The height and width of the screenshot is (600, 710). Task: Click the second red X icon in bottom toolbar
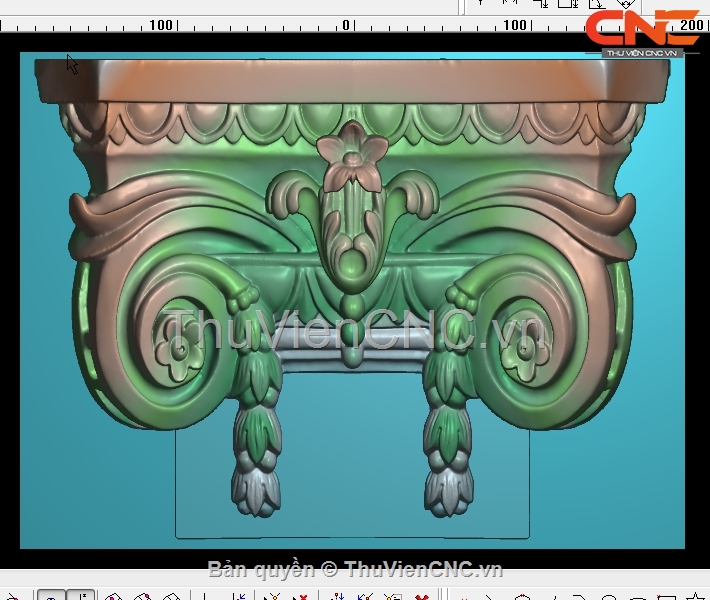(x=422, y=596)
